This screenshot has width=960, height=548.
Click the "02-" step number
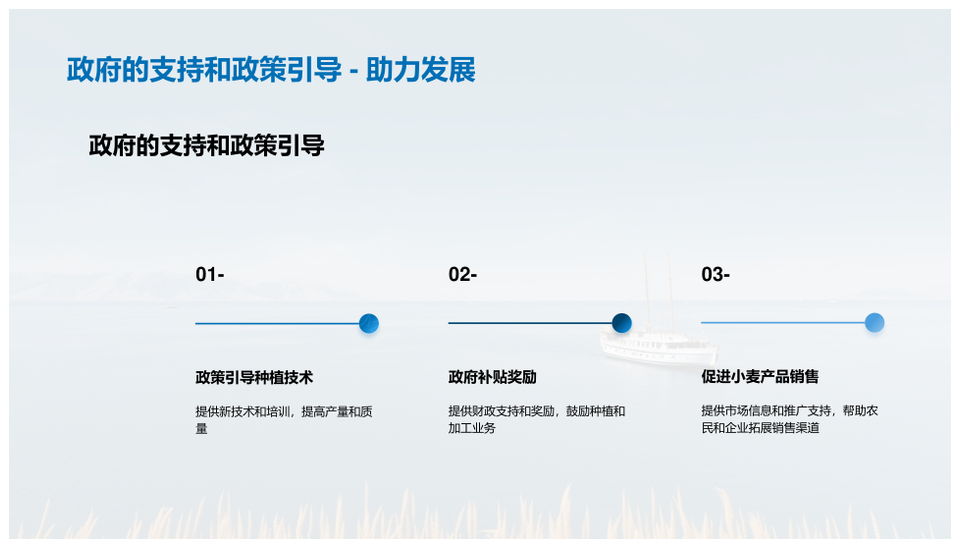pyautogui.click(x=463, y=275)
